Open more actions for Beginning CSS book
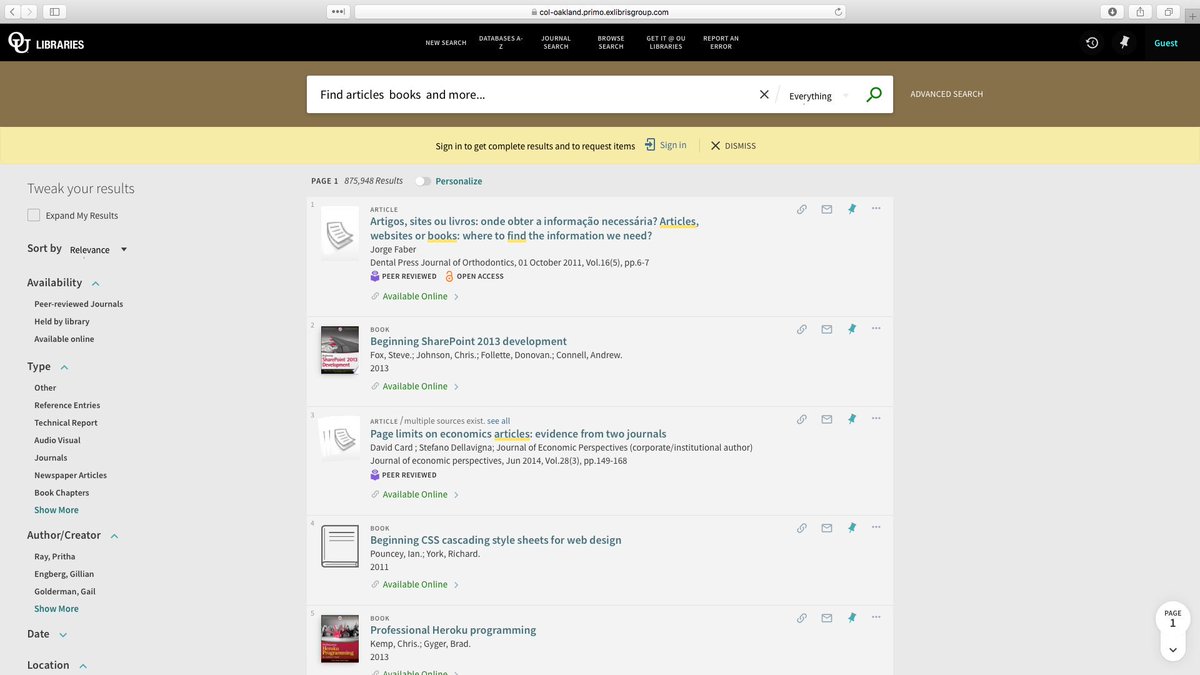Image resolution: width=1200 pixels, height=675 pixels. click(876, 527)
